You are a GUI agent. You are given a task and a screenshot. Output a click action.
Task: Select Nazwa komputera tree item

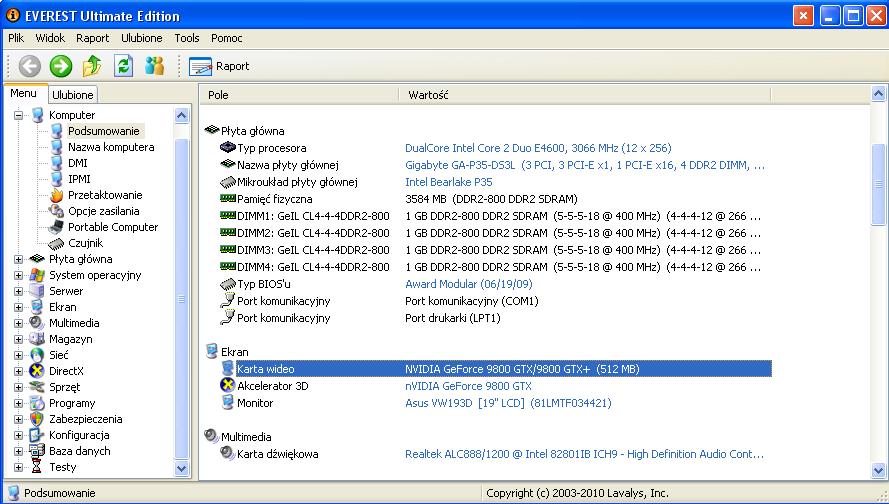coord(111,147)
